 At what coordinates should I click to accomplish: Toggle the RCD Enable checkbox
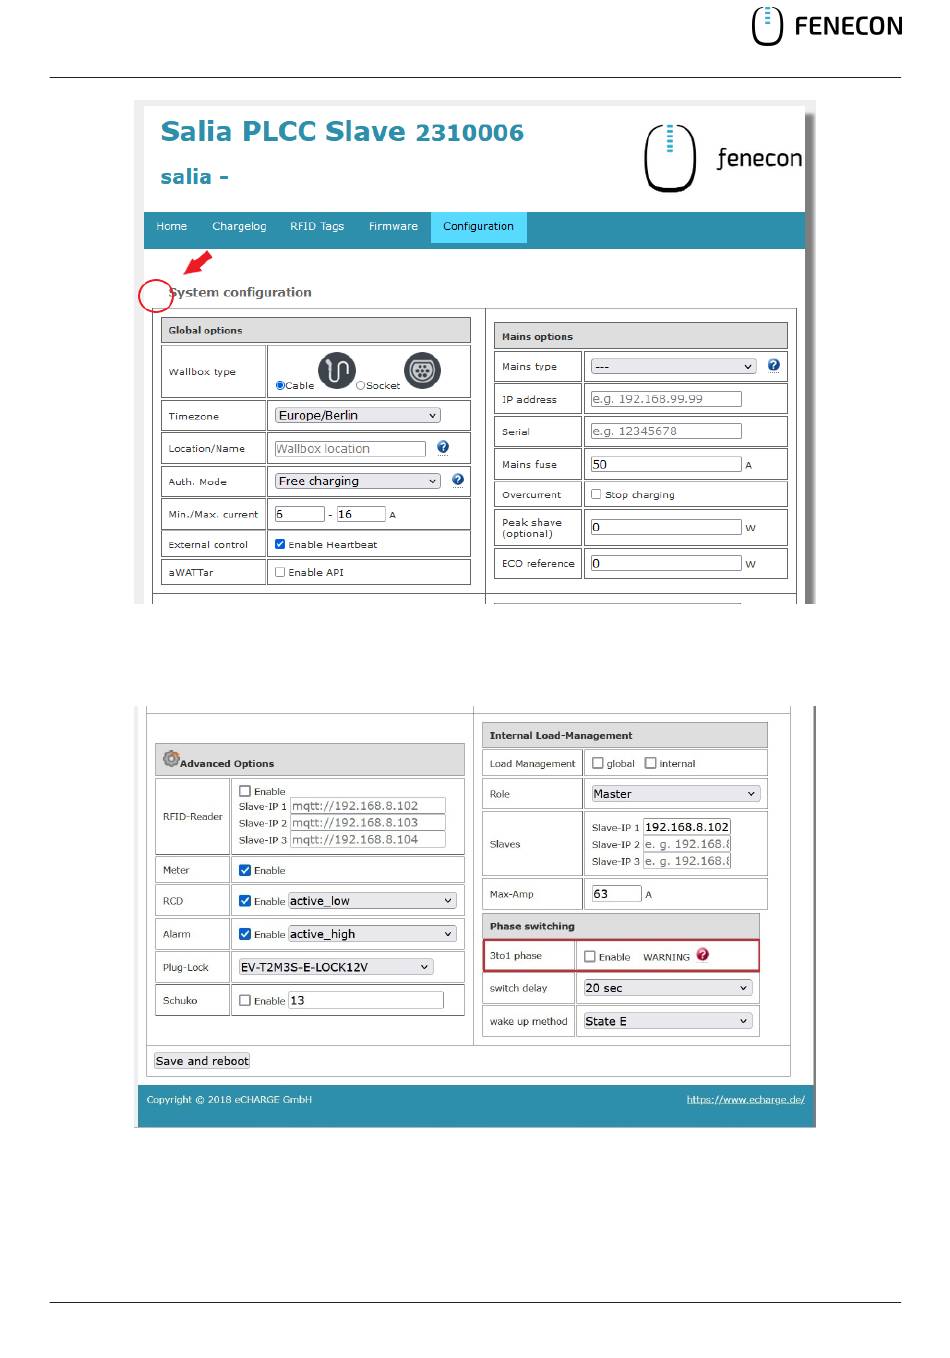coord(245,900)
